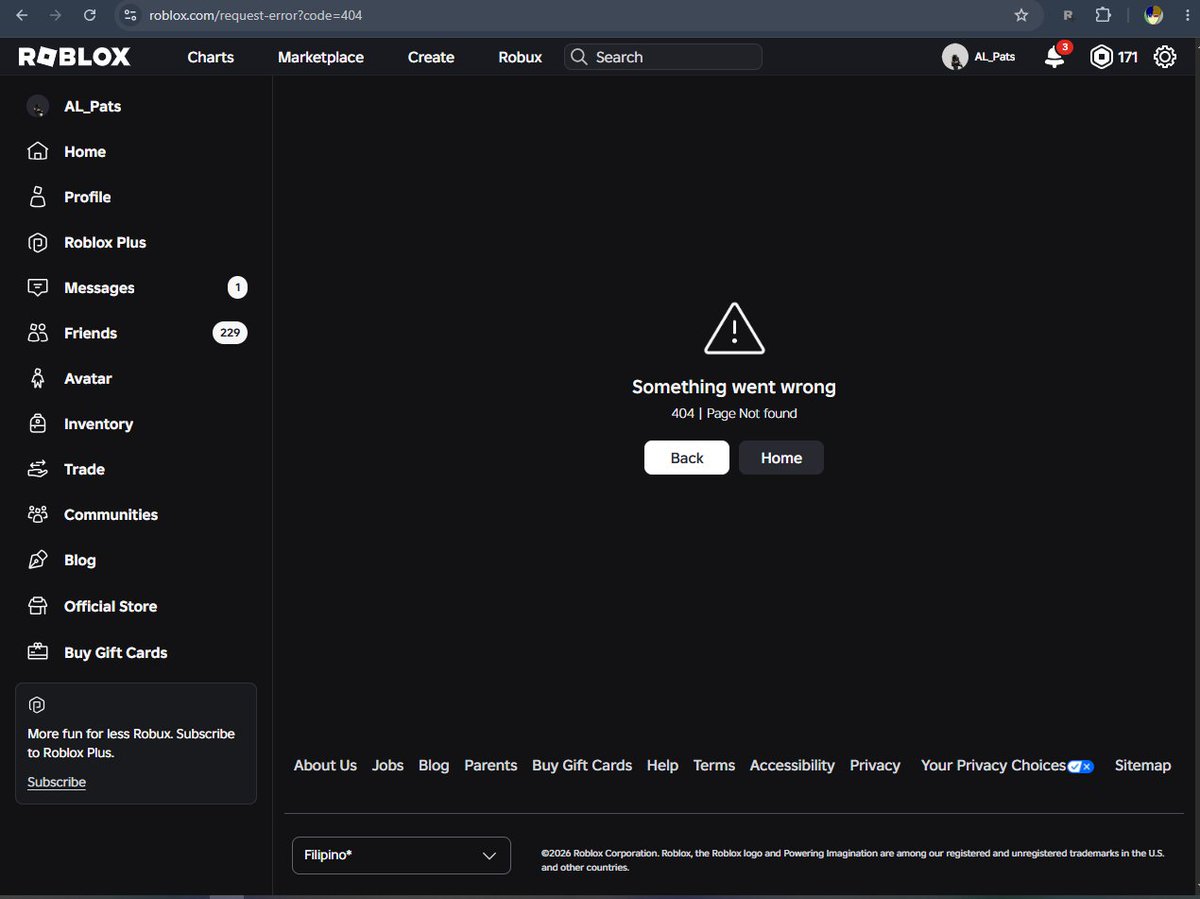The width and height of the screenshot is (1200, 899).
Task: Click the Roblox logo in header
Action: (x=74, y=57)
